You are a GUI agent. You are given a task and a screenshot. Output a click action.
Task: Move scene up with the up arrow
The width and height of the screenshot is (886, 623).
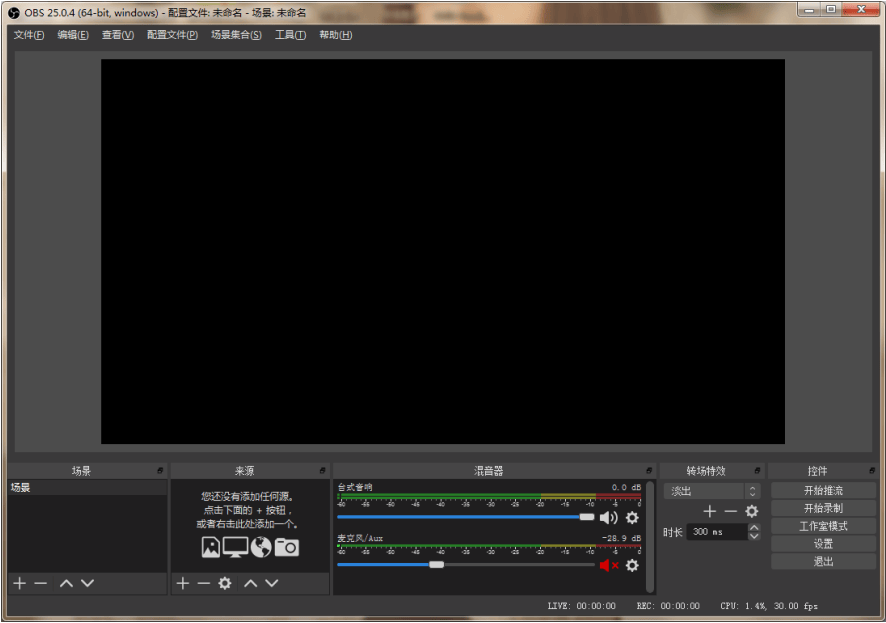pyautogui.click(x=66, y=583)
